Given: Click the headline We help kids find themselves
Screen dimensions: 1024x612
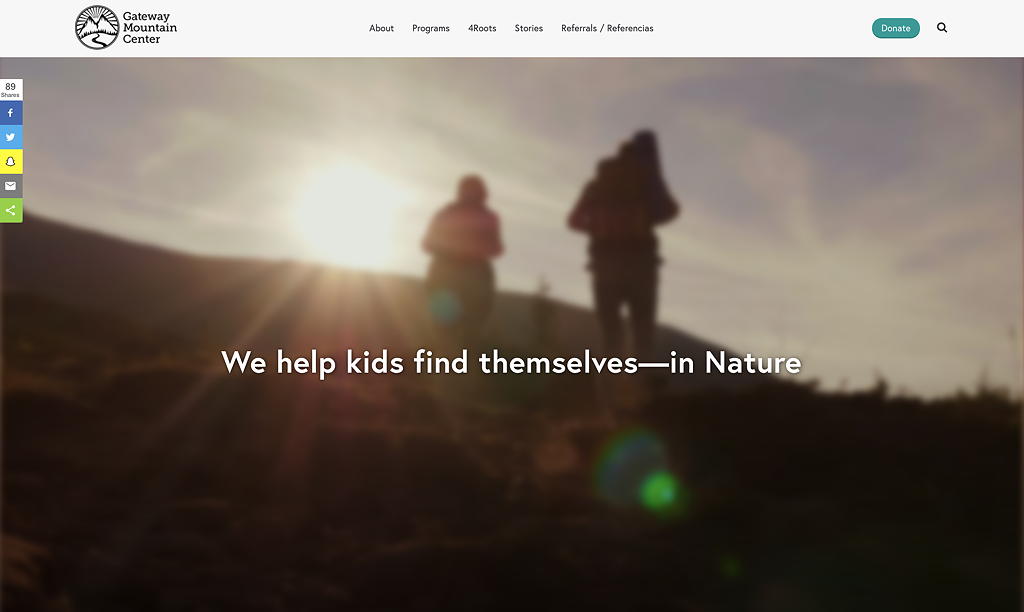Looking at the screenshot, I should [x=511, y=362].
